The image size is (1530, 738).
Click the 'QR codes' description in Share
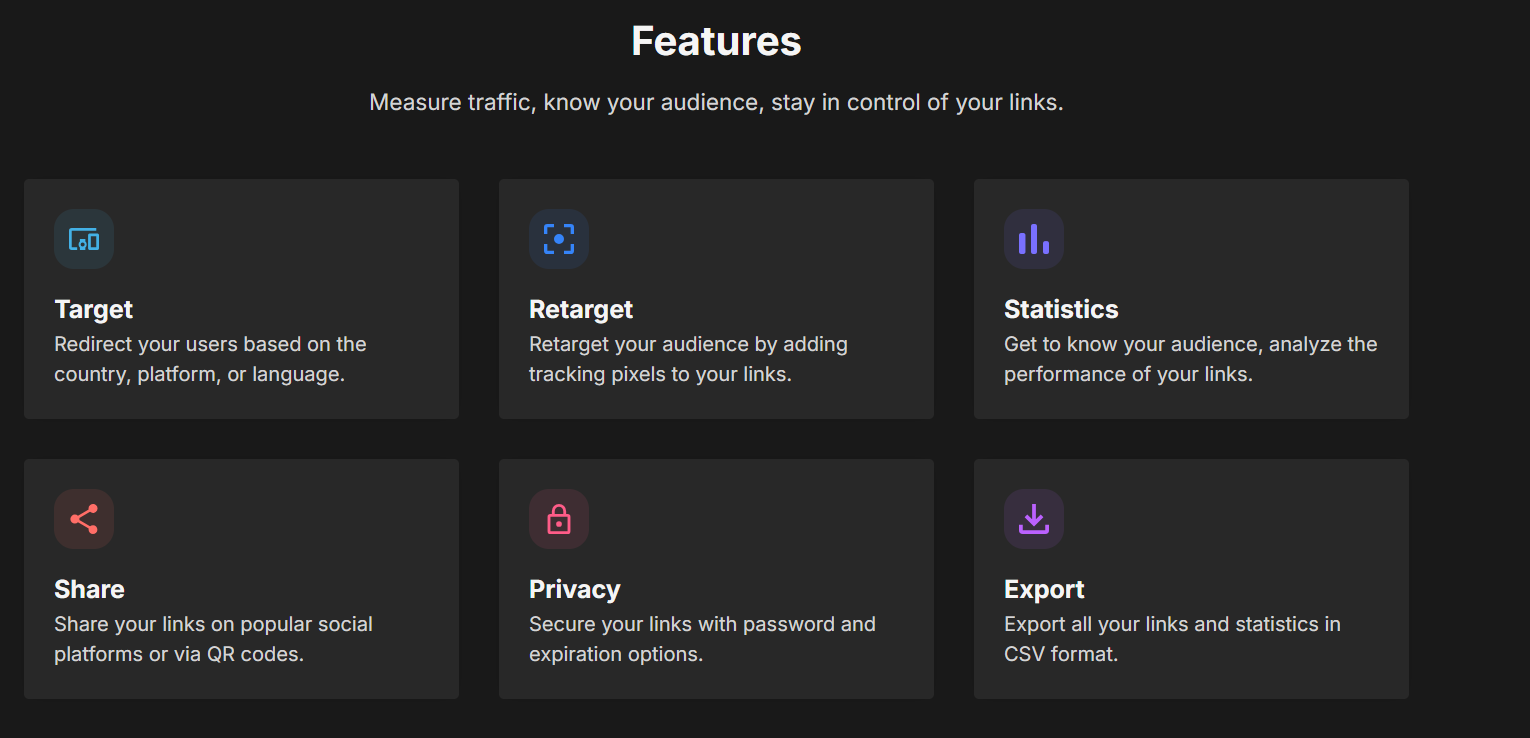pyautogui.click(x=179, y=655)
